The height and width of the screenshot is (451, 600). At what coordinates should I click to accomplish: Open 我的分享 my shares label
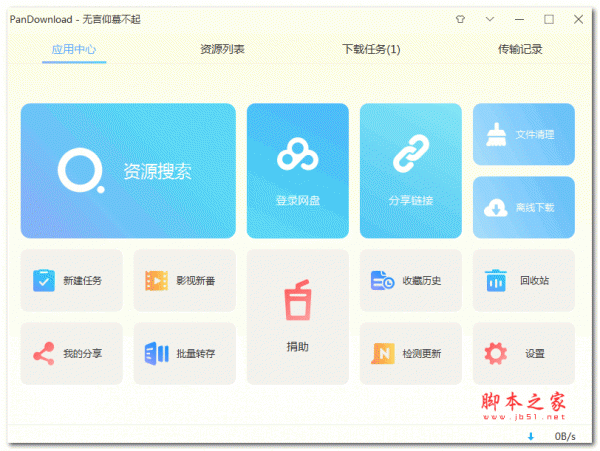click(x=82, y=353)
